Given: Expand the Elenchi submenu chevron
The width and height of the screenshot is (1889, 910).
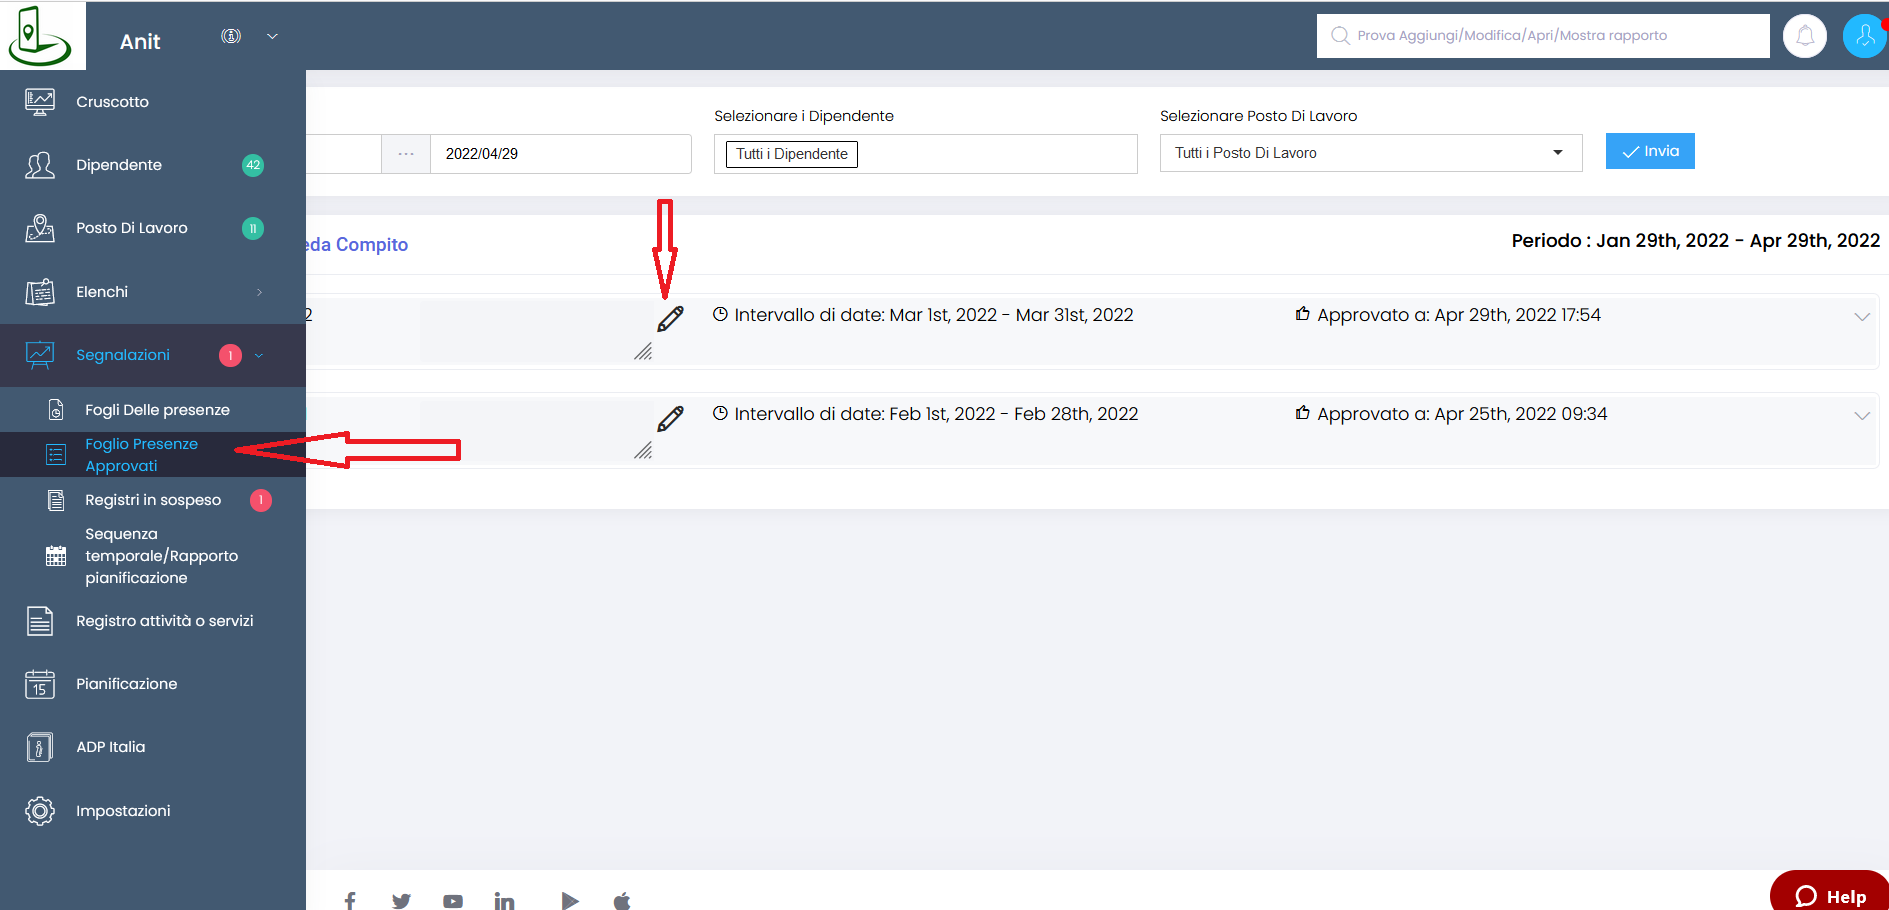Looking at the screenshot, I should point(259,292).
